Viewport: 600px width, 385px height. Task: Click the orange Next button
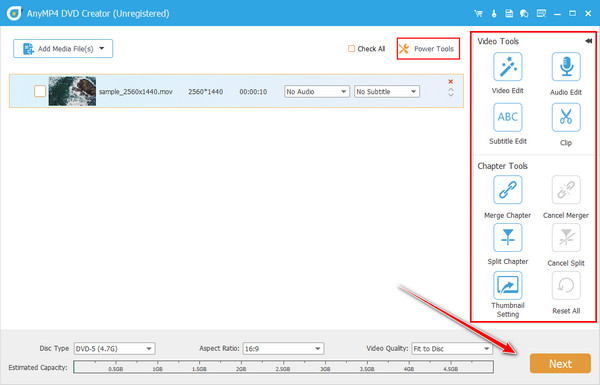(560, 363)
